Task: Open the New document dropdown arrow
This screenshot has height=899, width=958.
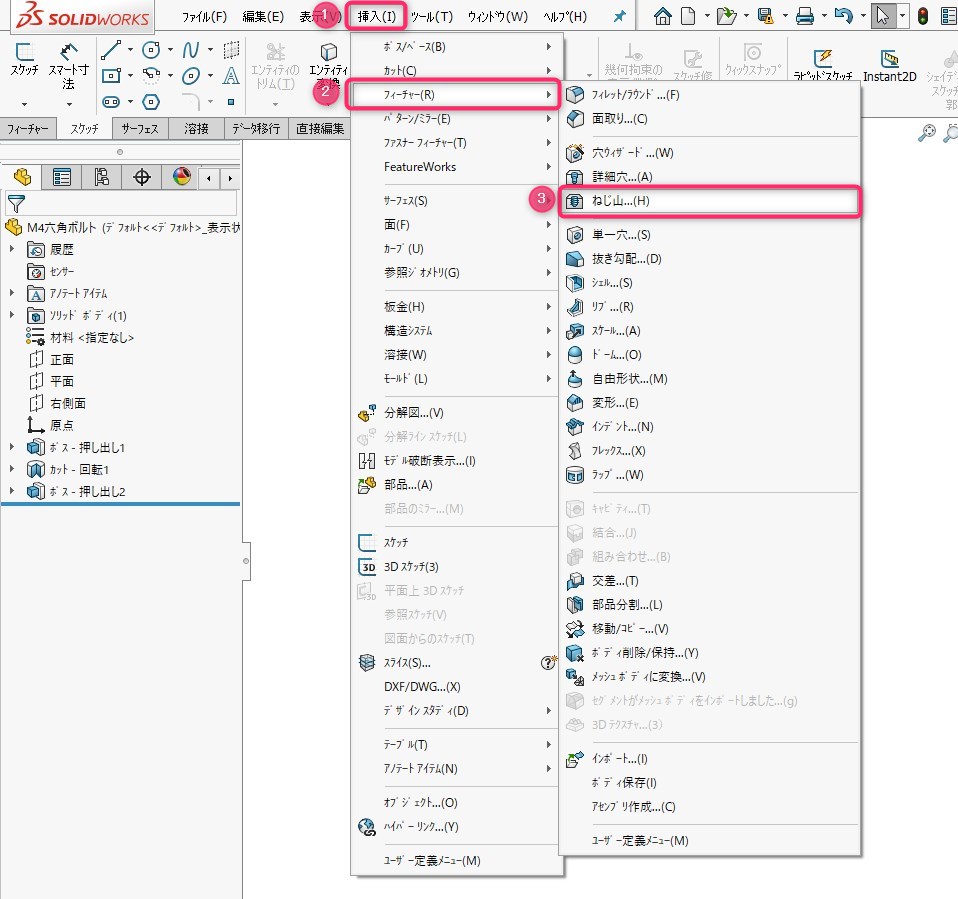Action: pos(706,17)
